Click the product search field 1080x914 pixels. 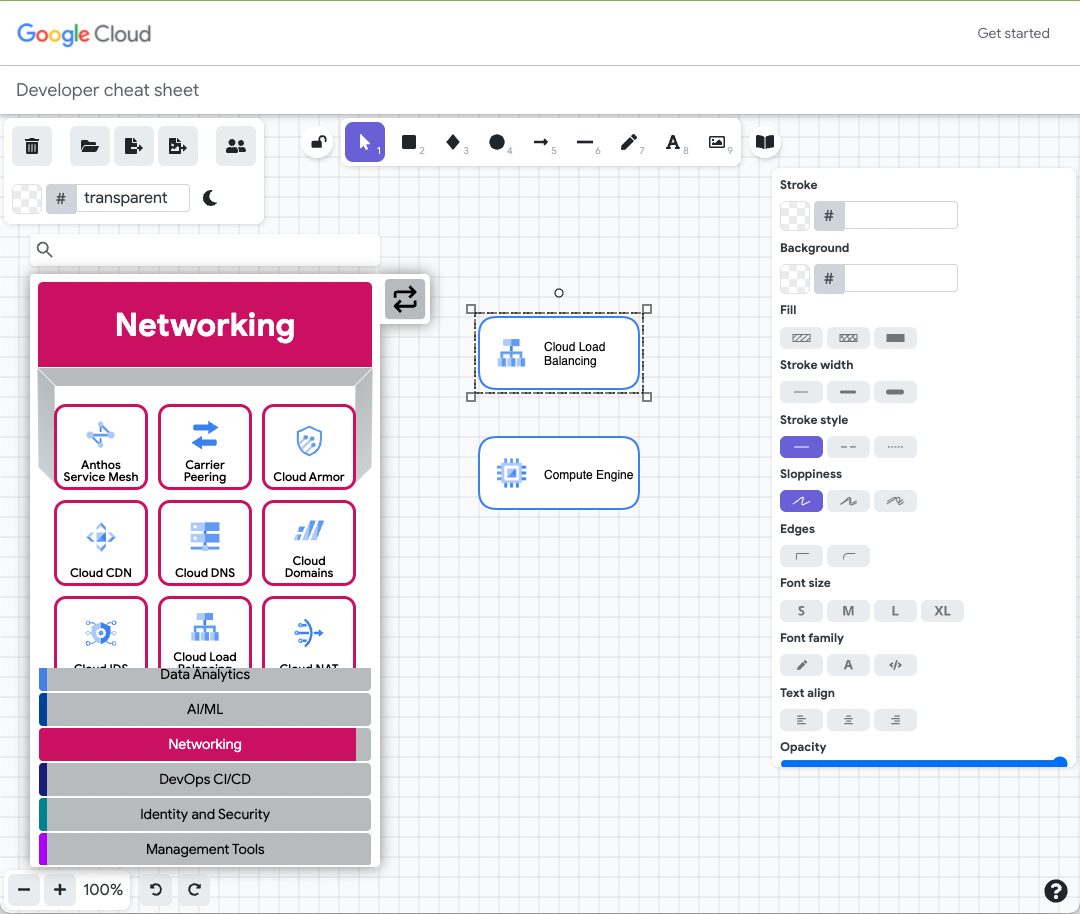point(205,249)
